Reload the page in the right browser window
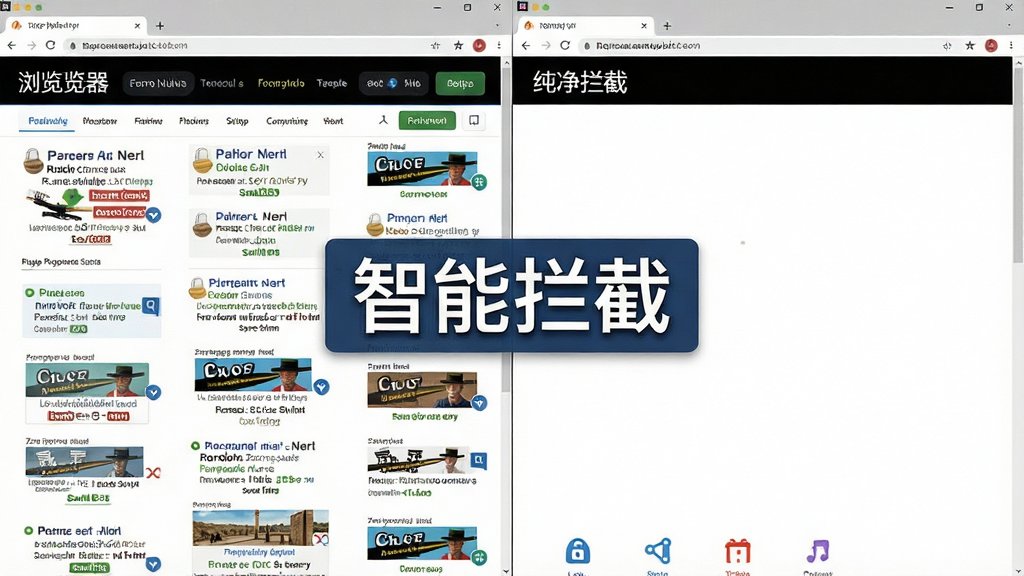The height and width of the screenshot is (576, 1024). (565, 46)
